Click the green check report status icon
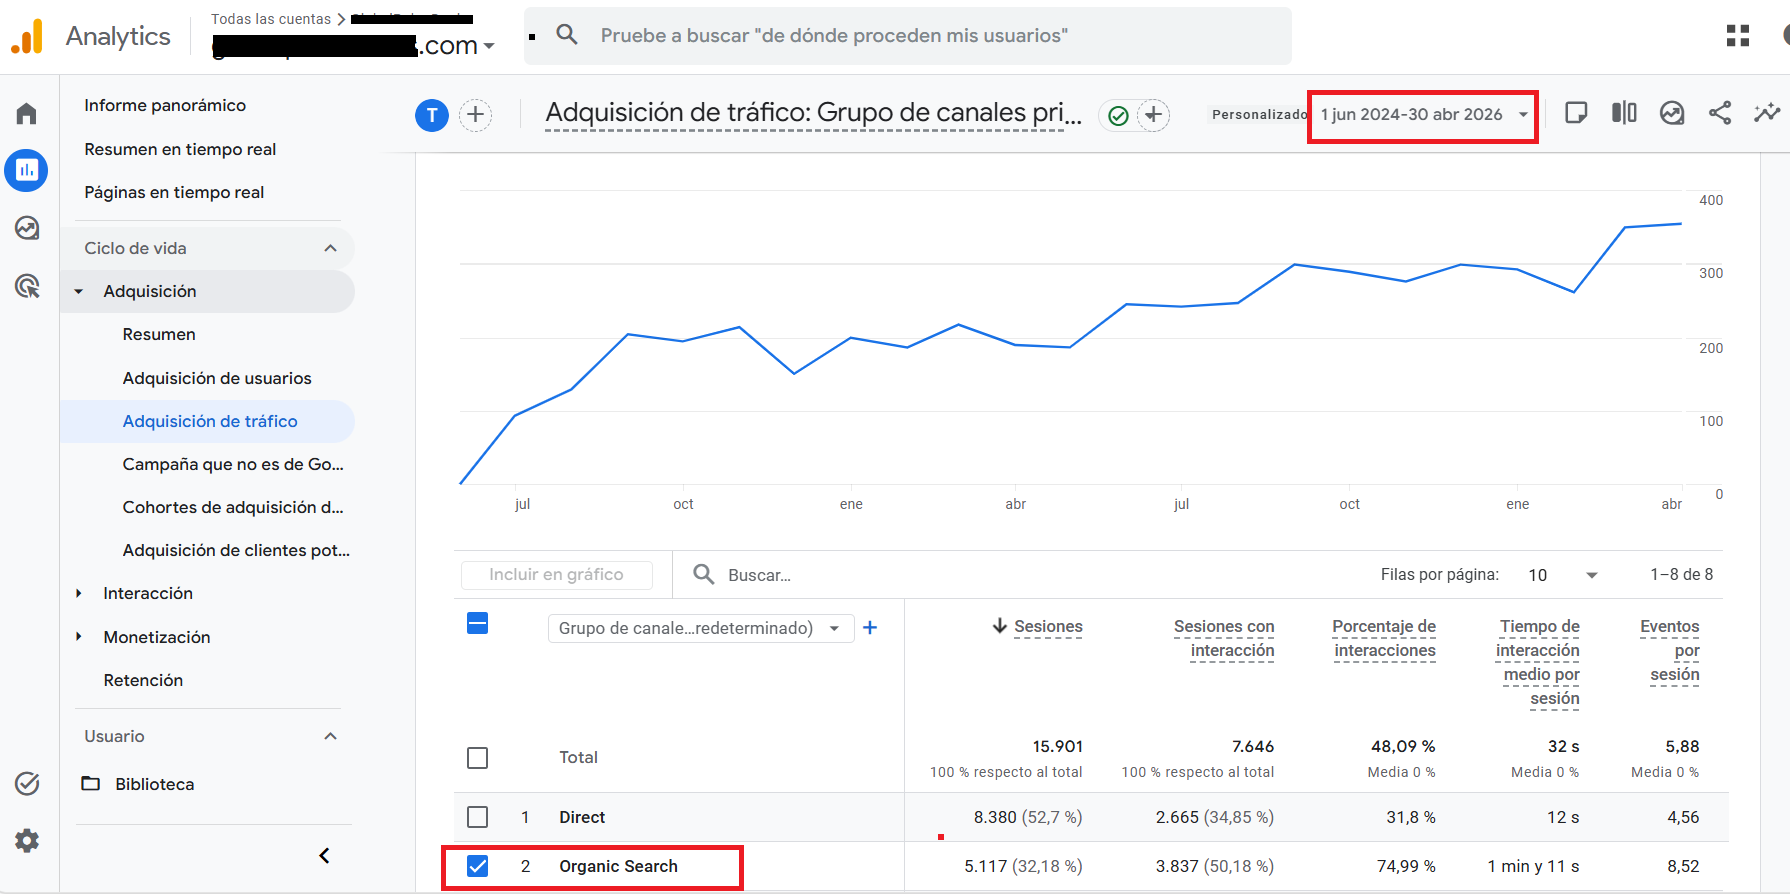 click(x=1118, y=116)
